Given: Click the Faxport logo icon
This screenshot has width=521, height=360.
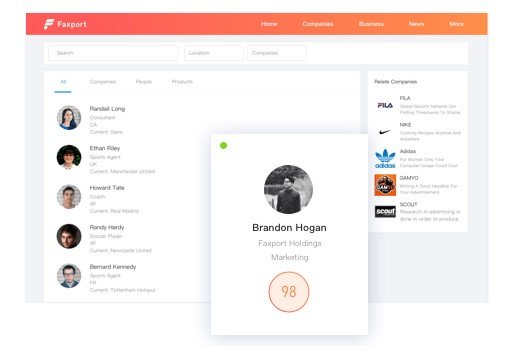Looking at the screenshot, I should point(49,24).
